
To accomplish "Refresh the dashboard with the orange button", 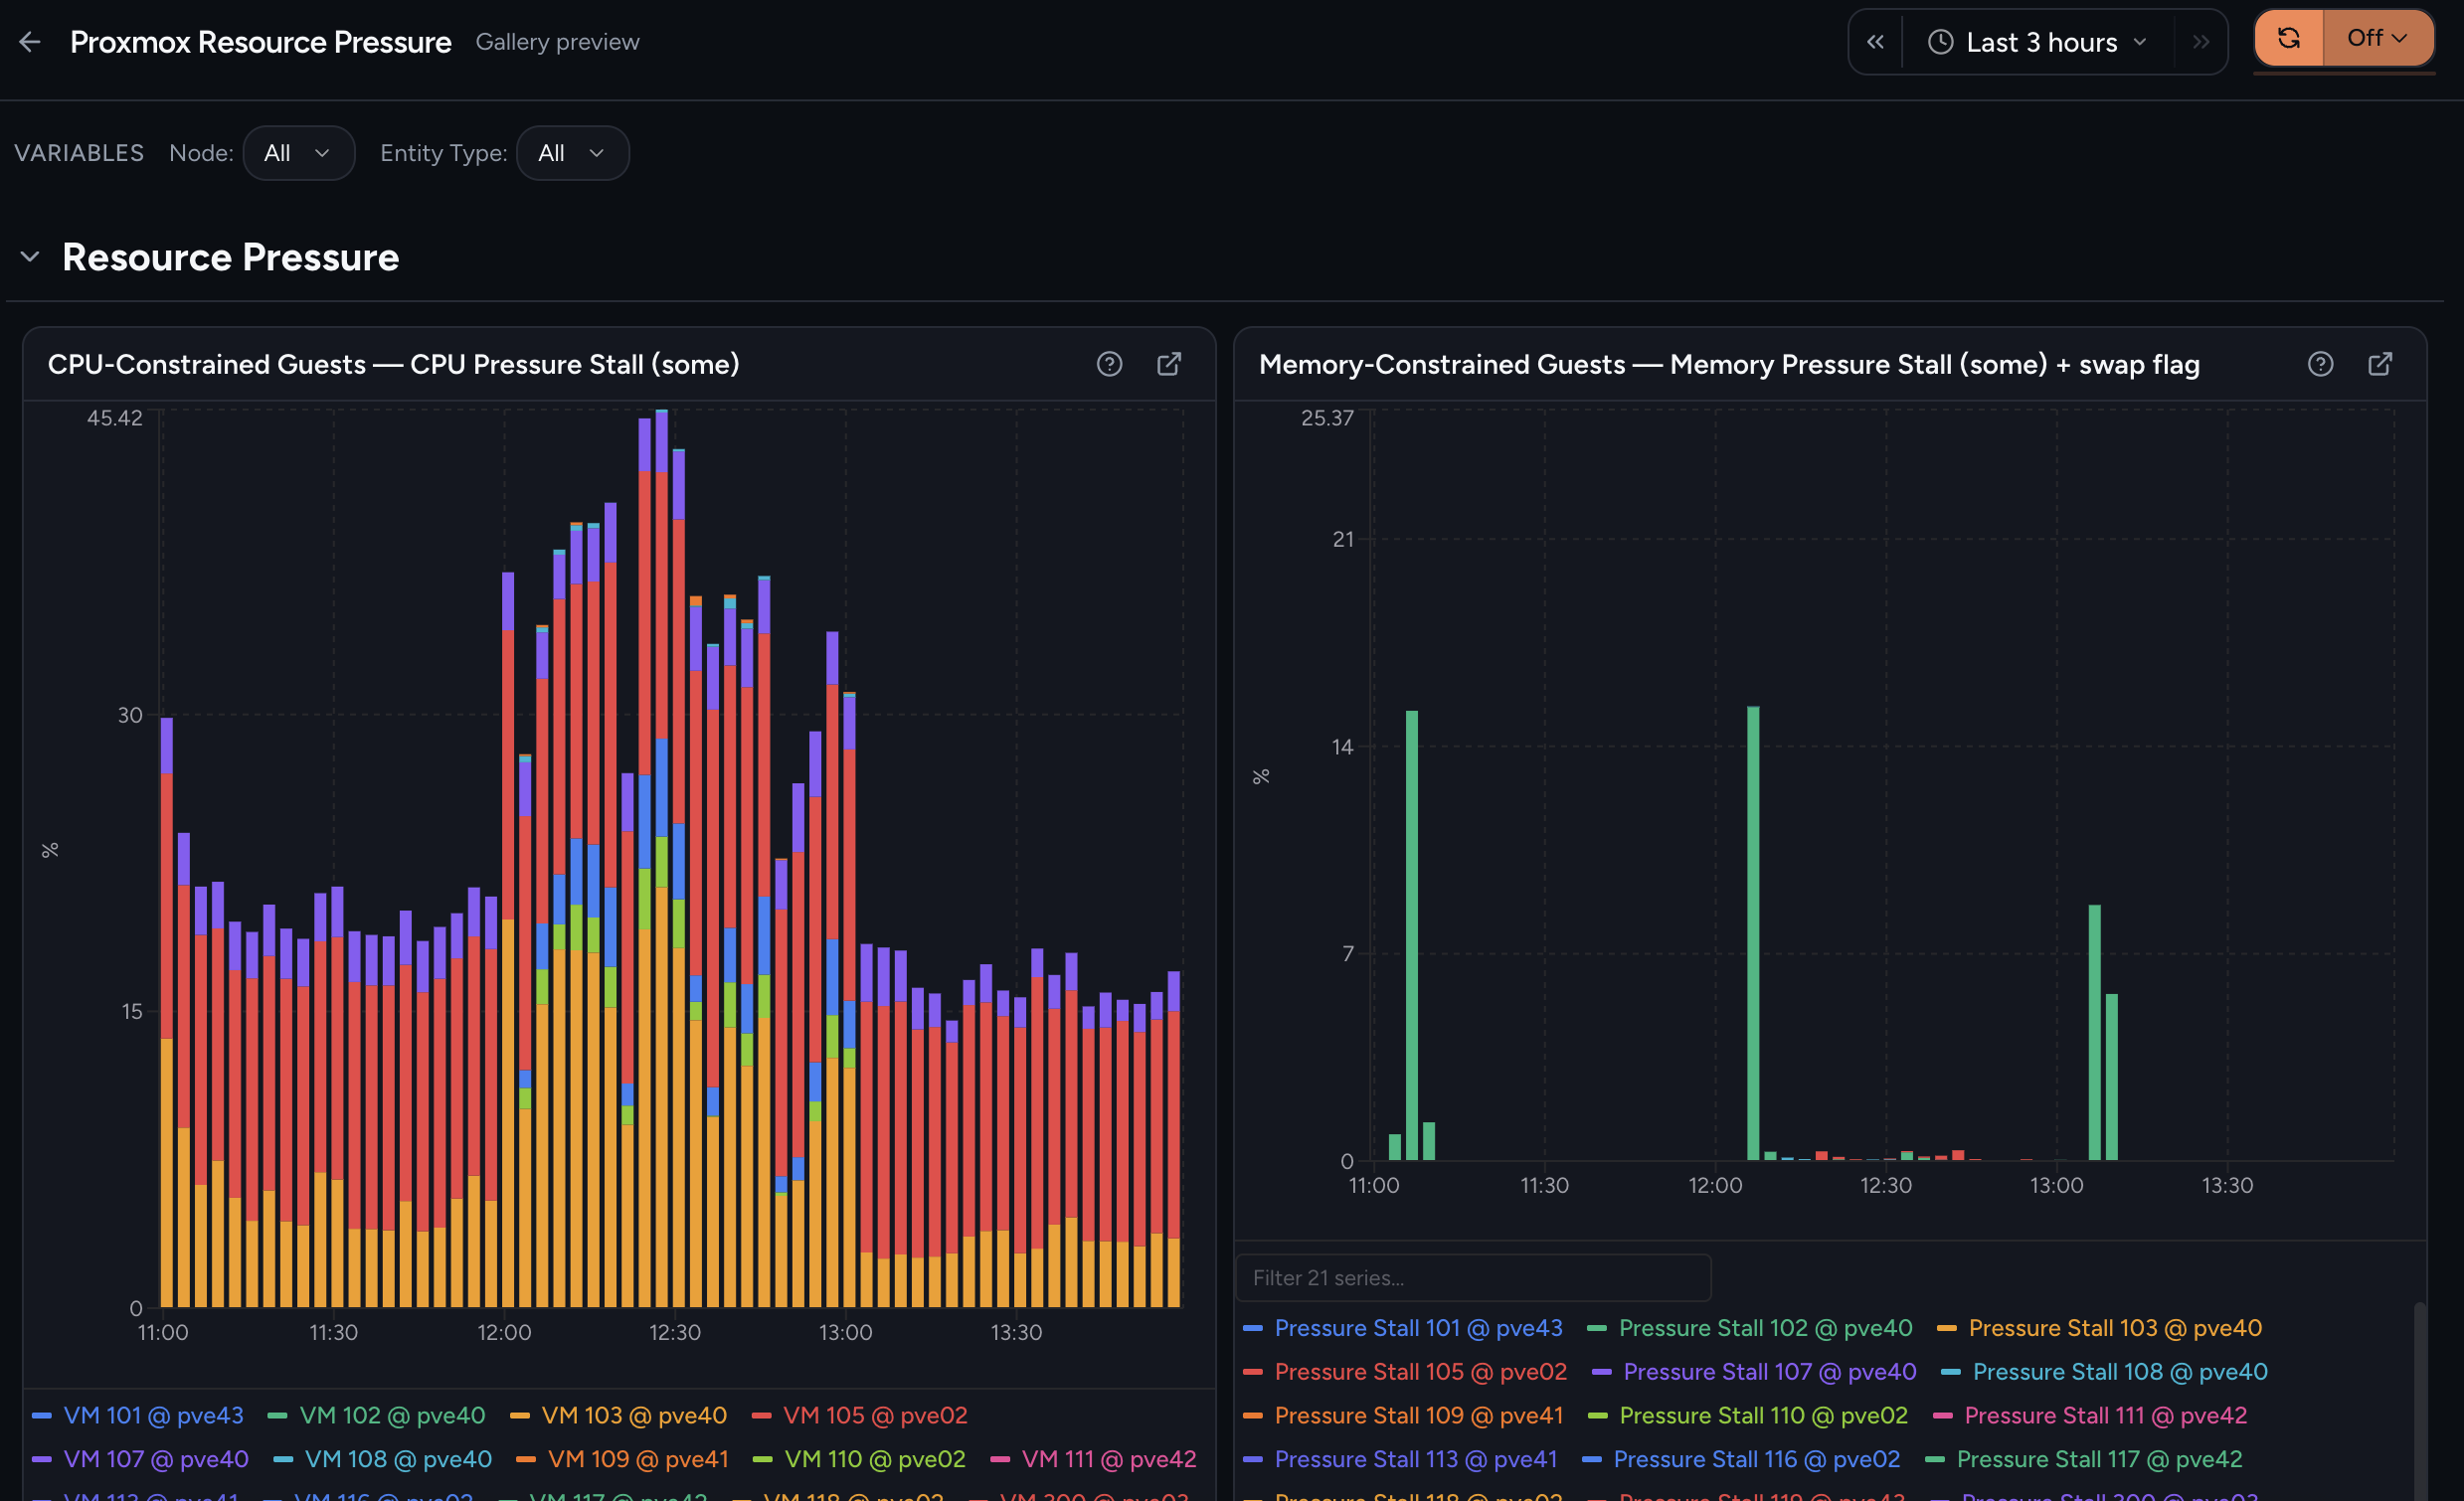I will tap(2288, 38).
